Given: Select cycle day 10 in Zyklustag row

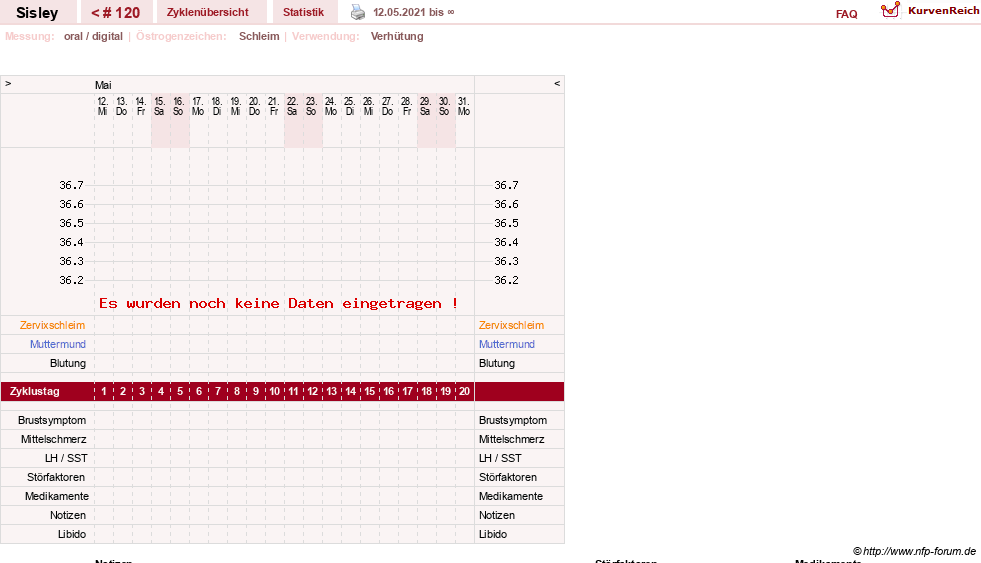Looking at the screenshot, I should click(275, 391).
